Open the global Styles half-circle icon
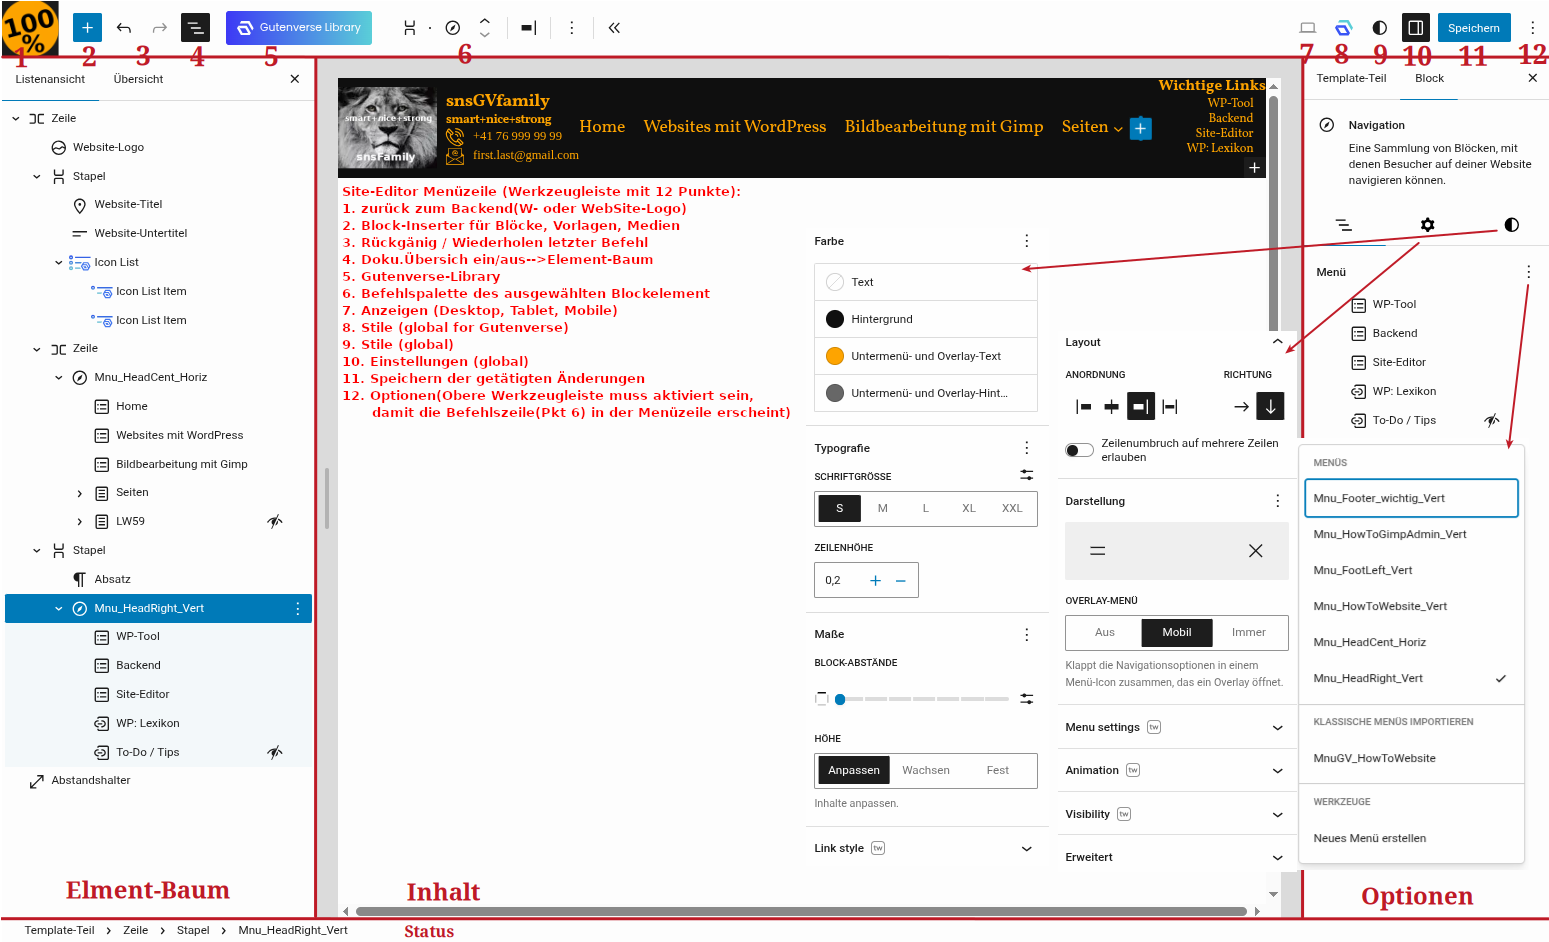Image resolution: width=1549 pixels, height=942 pixels. (x=1380, y=28)
